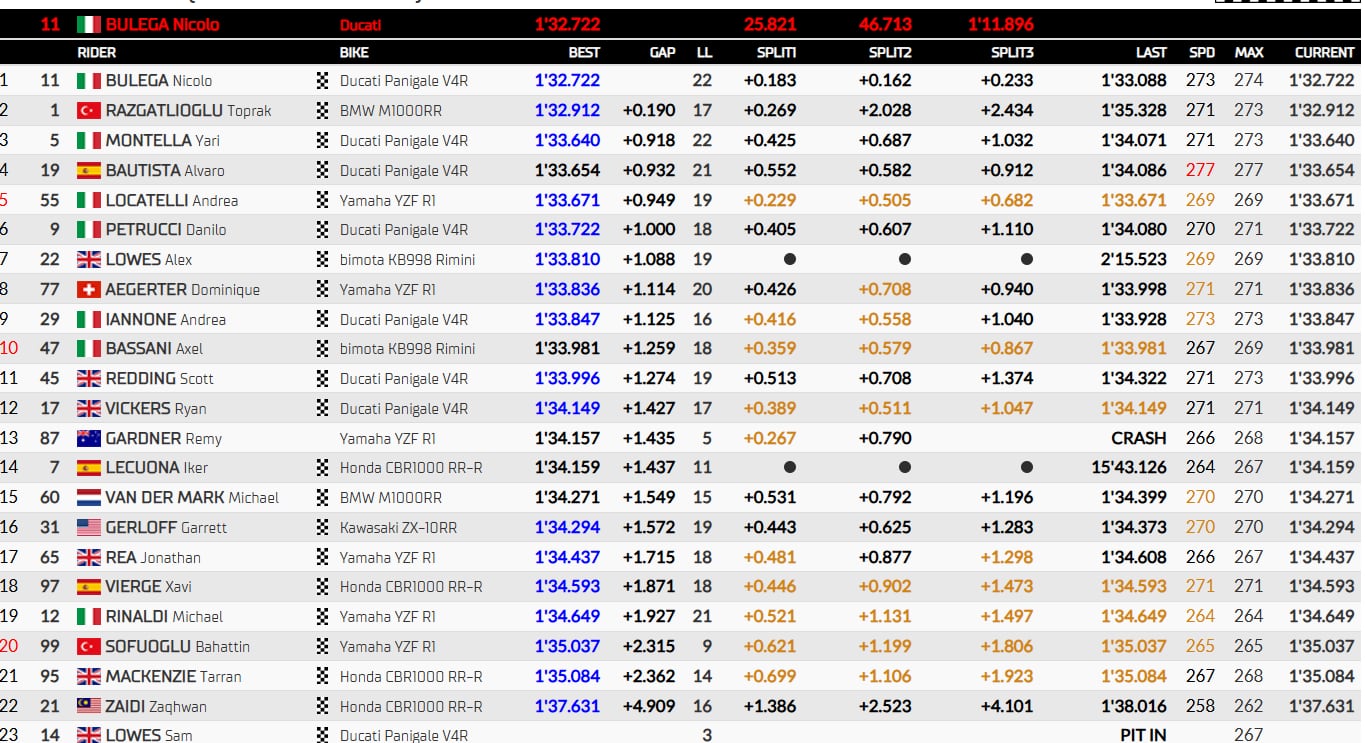
Task: Click the last lap time 15'43.126
Action: click(1129, 468)
